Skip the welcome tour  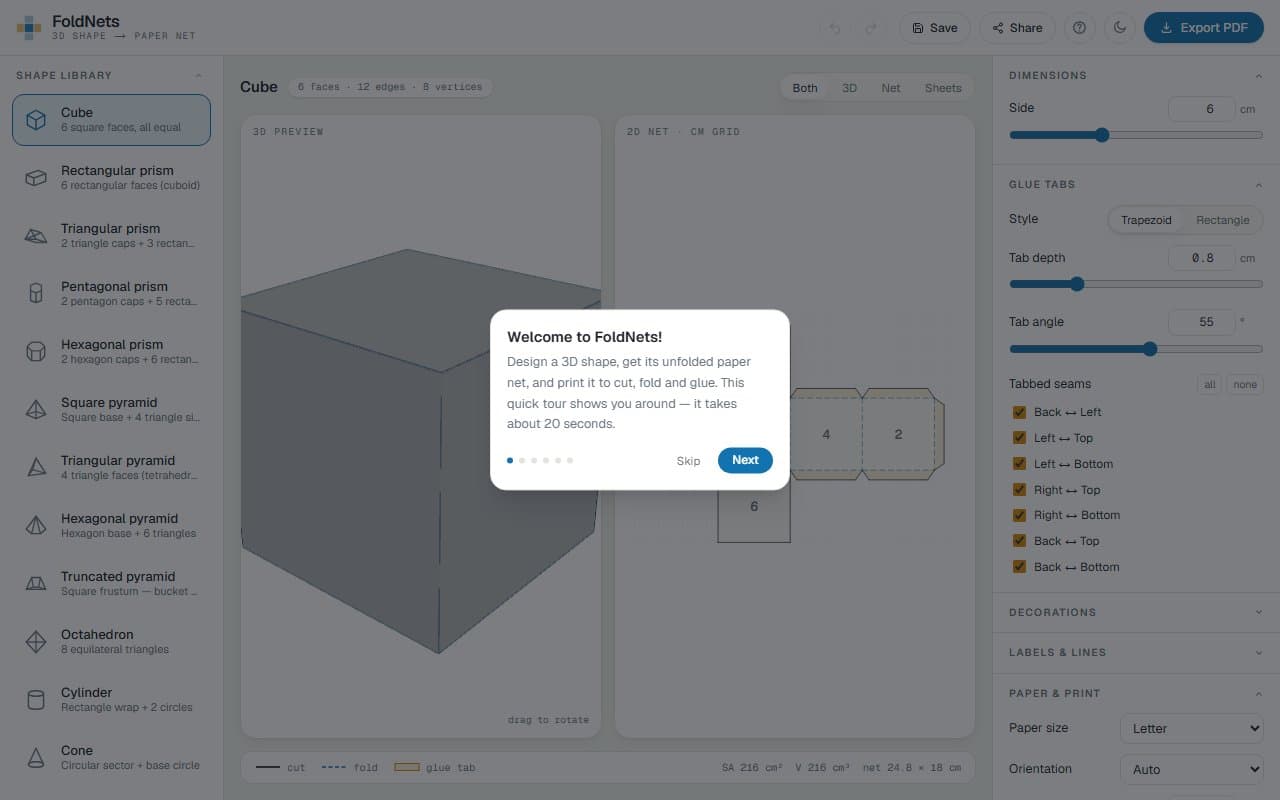click(x=688, y=461)
